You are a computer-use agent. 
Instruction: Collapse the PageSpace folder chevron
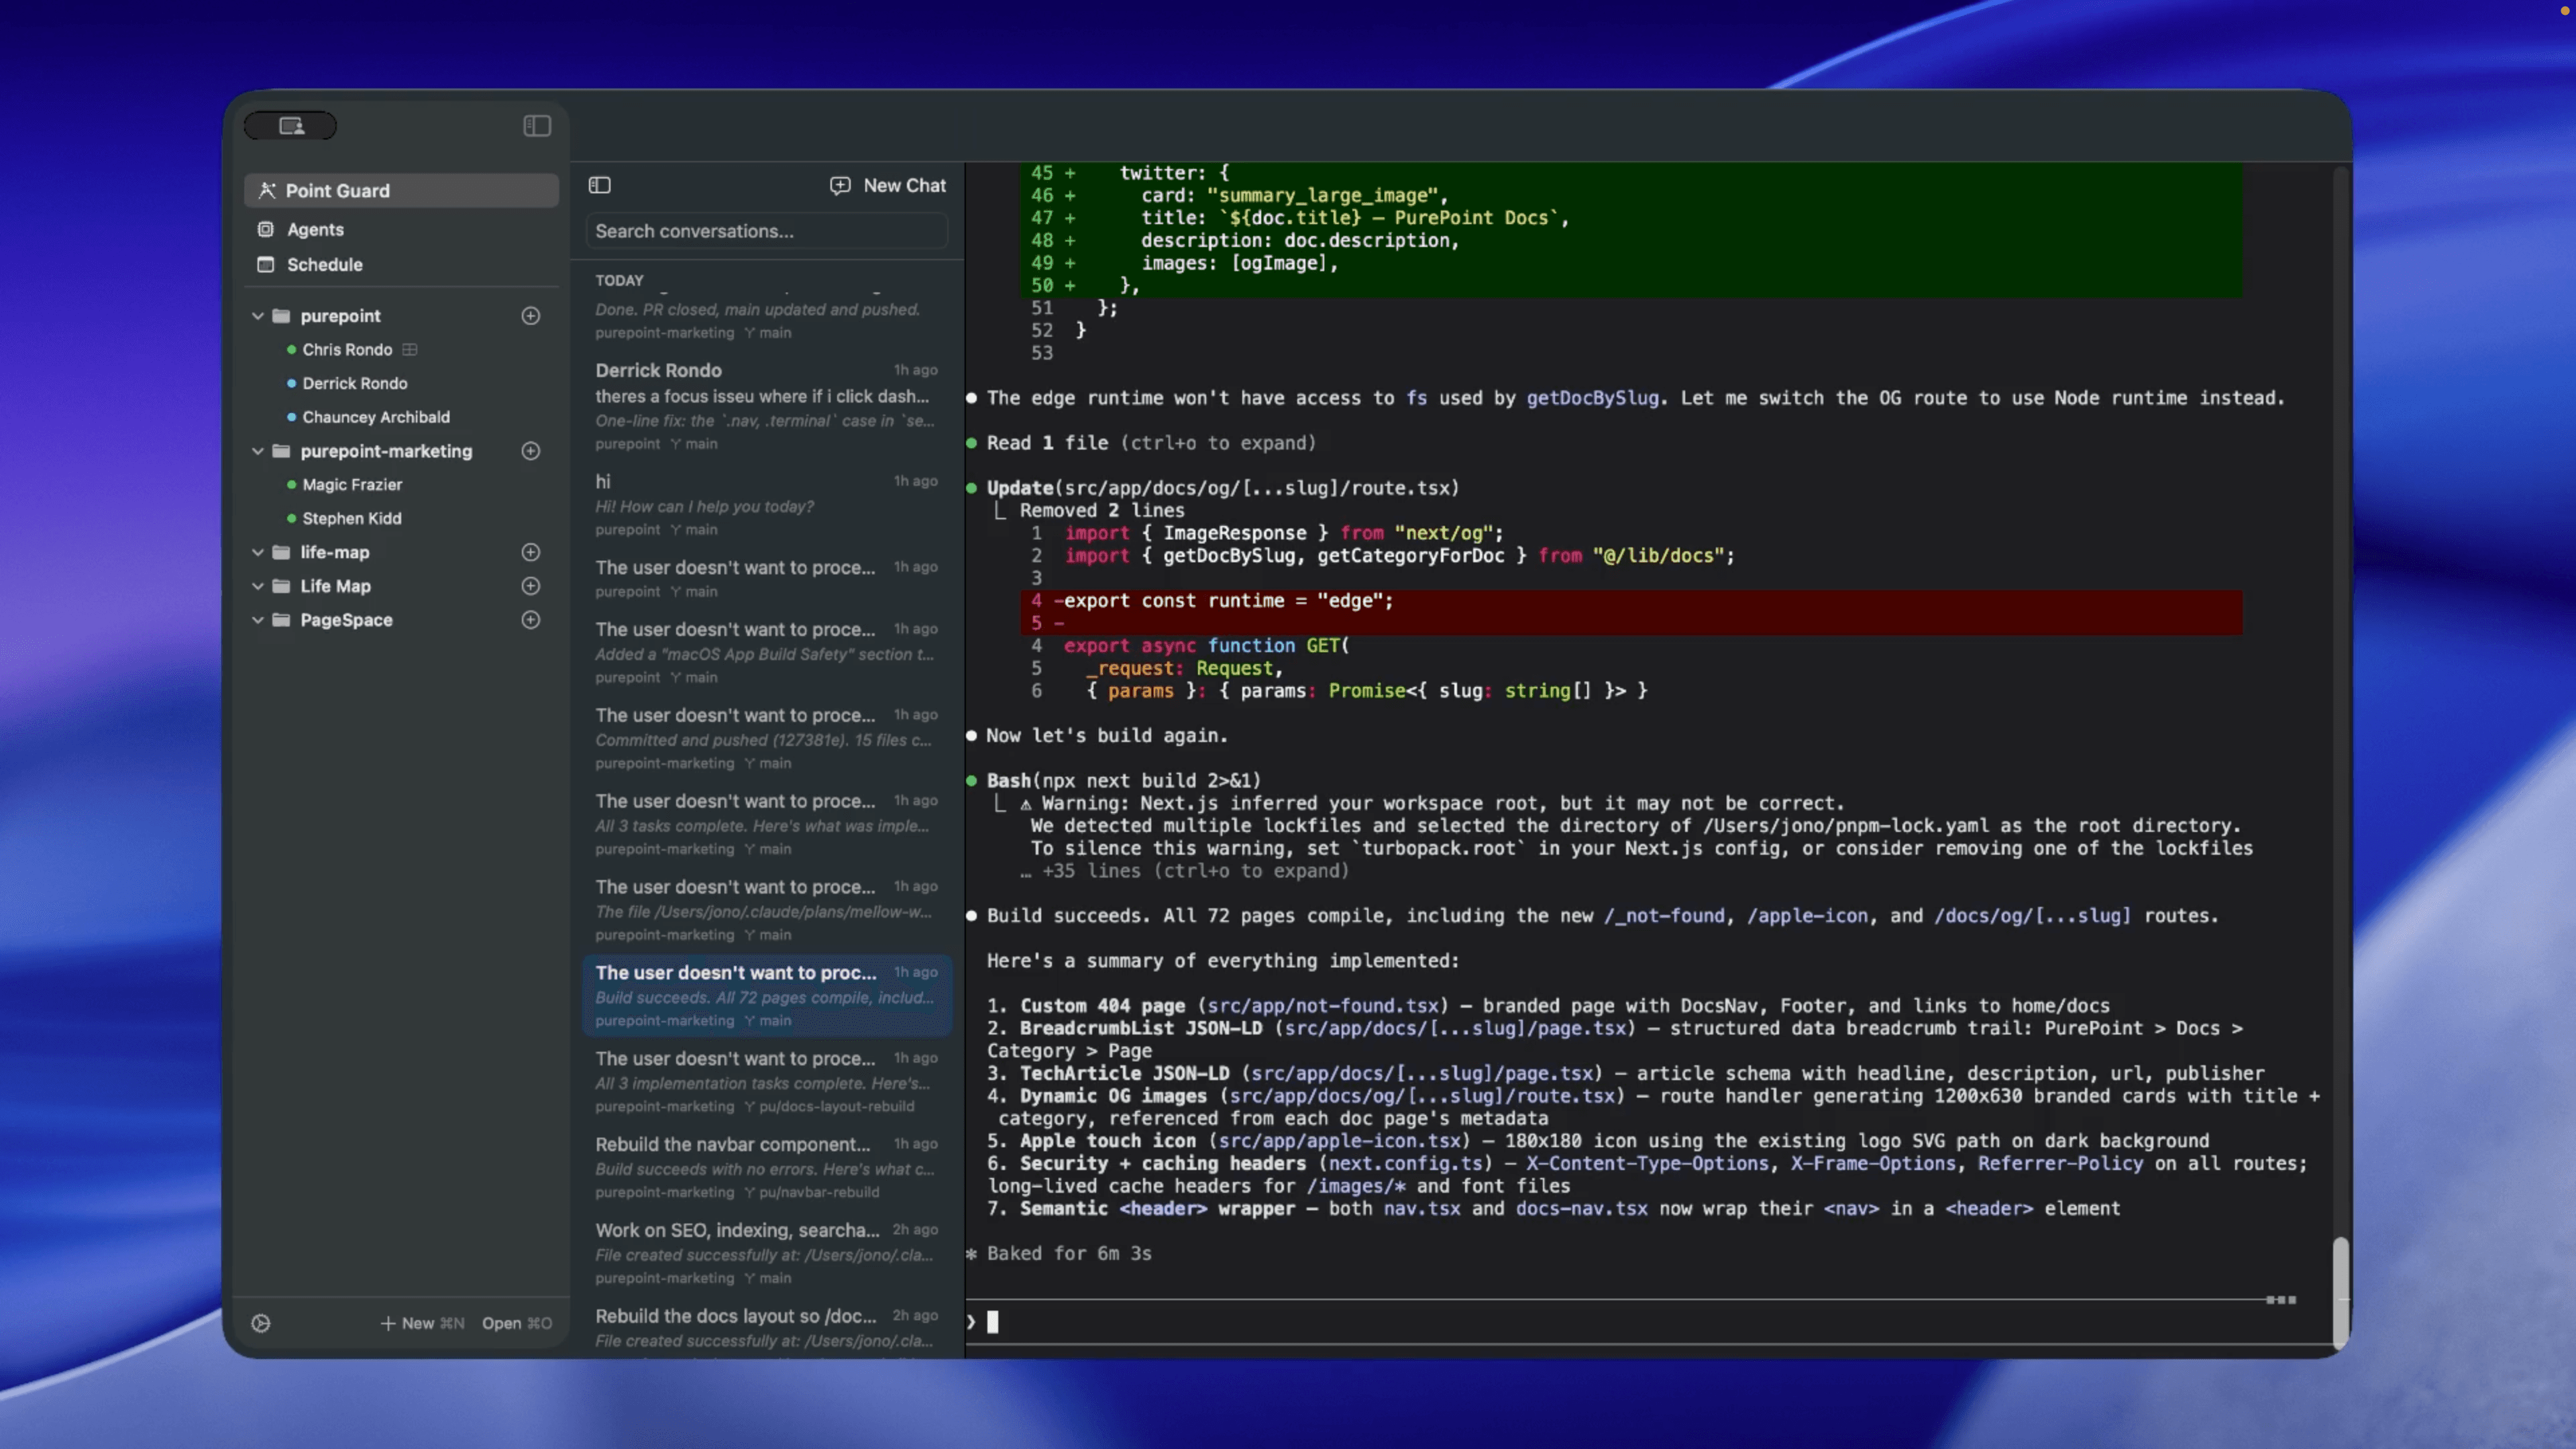pyautogui.click(x=258, y=620)
